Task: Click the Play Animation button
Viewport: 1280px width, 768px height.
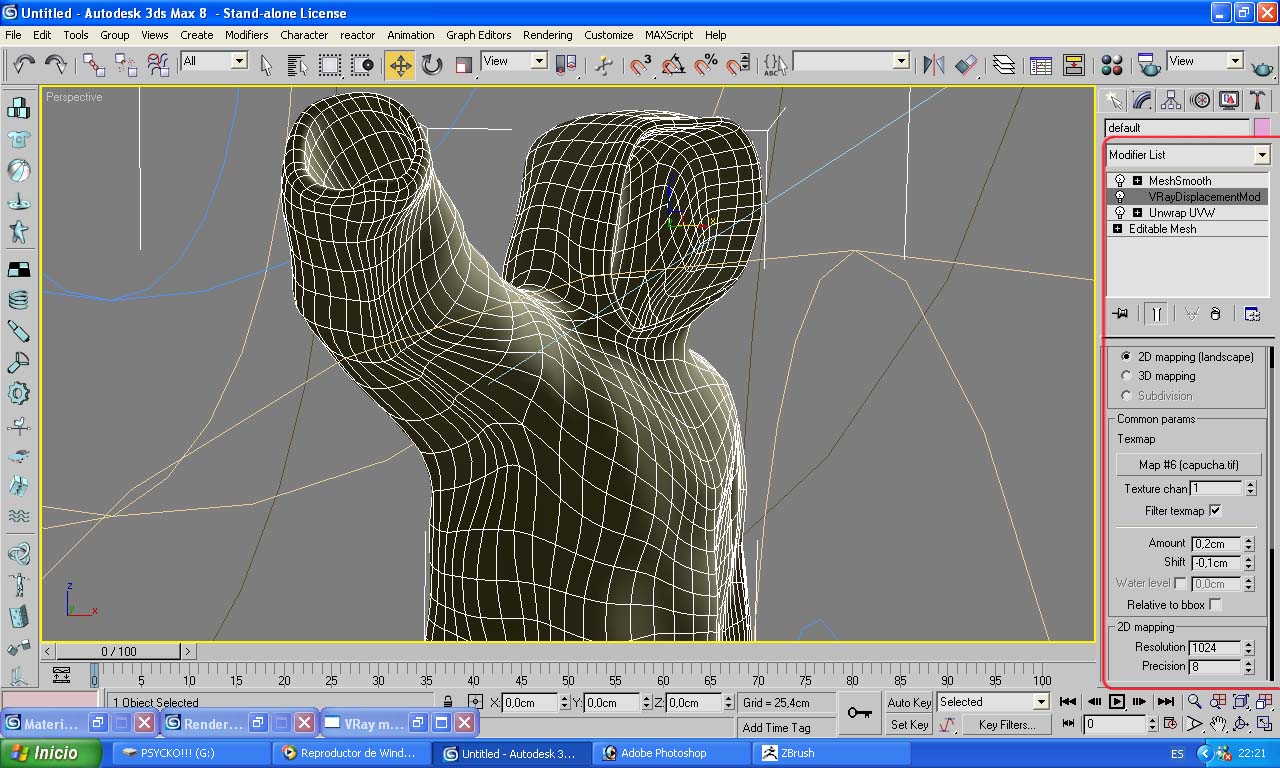Action: click(1117, 702)
